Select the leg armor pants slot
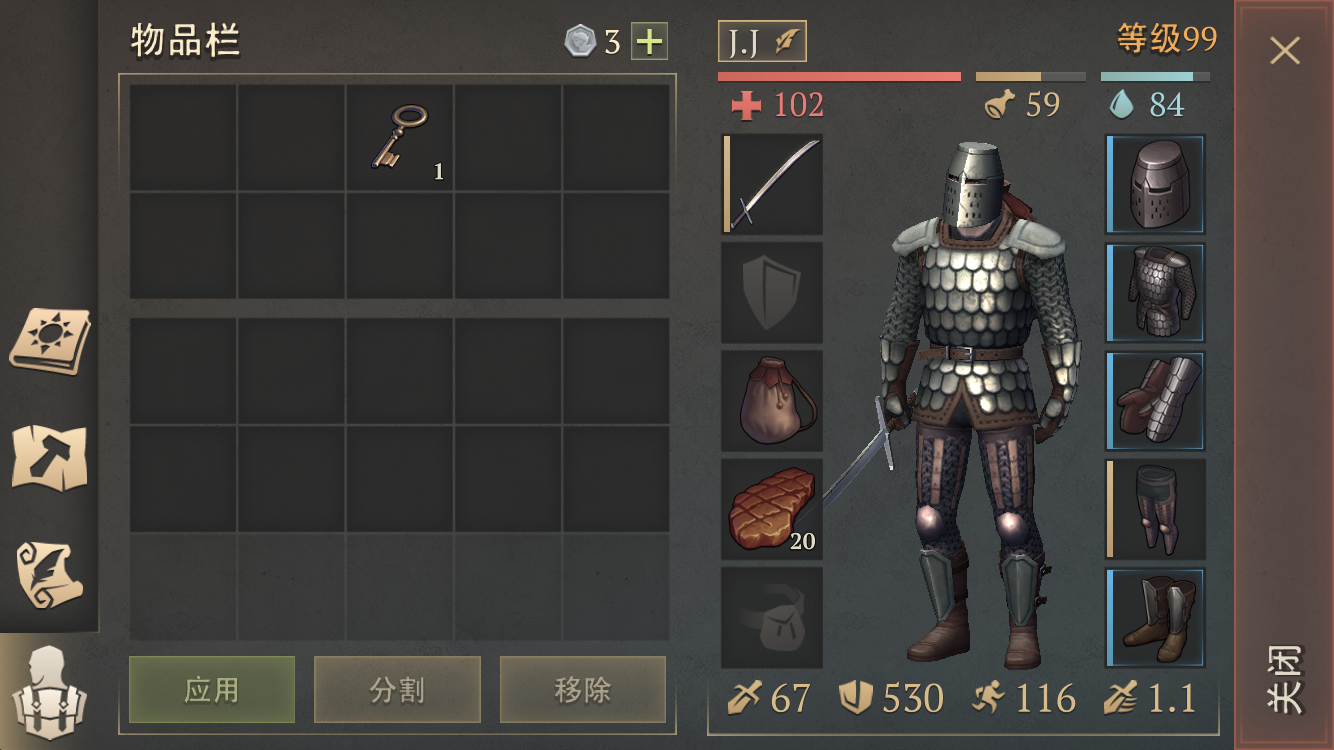The image size is (1334, 750). [1155, 509]
